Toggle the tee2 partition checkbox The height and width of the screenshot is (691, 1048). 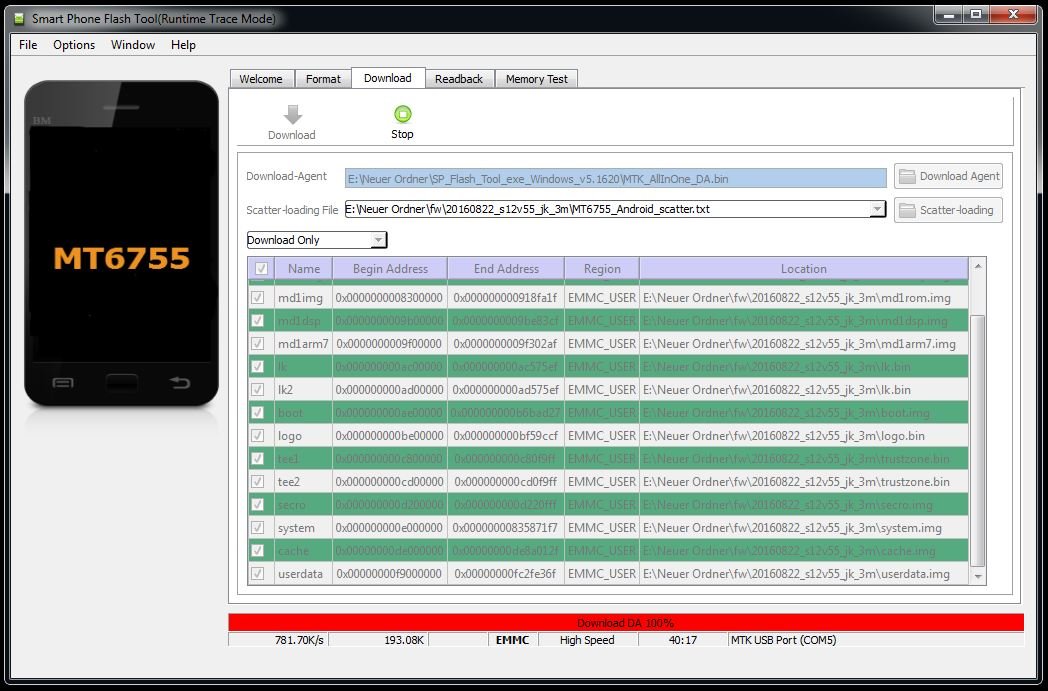coord(257,482)
